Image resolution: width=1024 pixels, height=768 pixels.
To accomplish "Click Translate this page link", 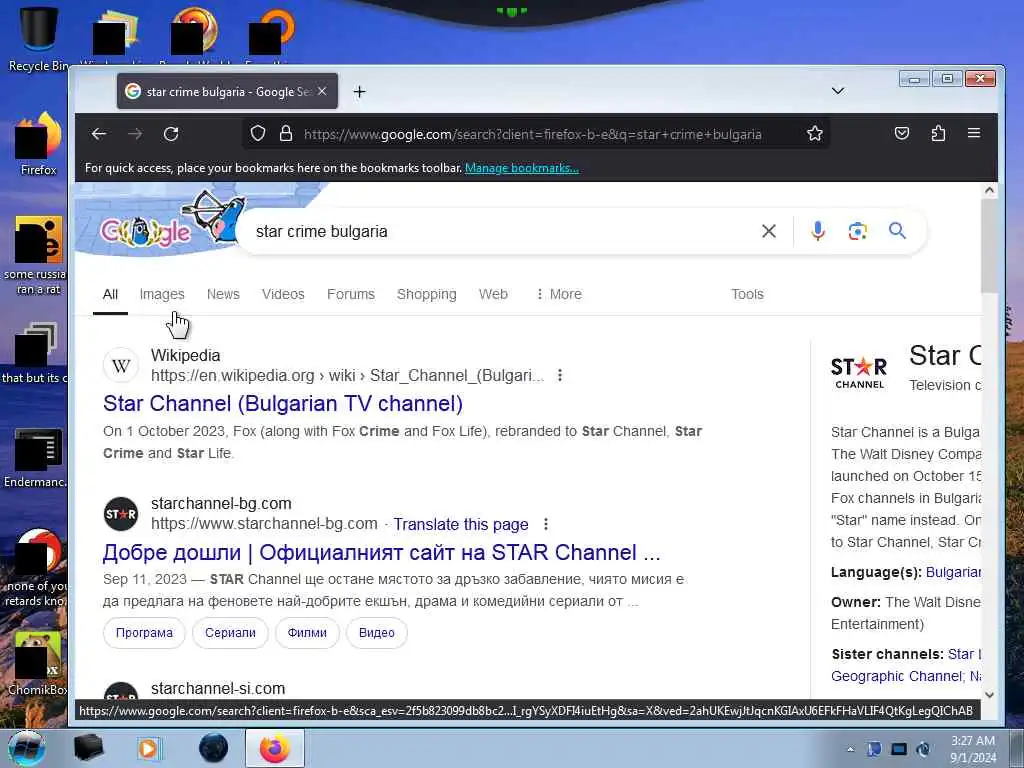I will pos(460,524).
